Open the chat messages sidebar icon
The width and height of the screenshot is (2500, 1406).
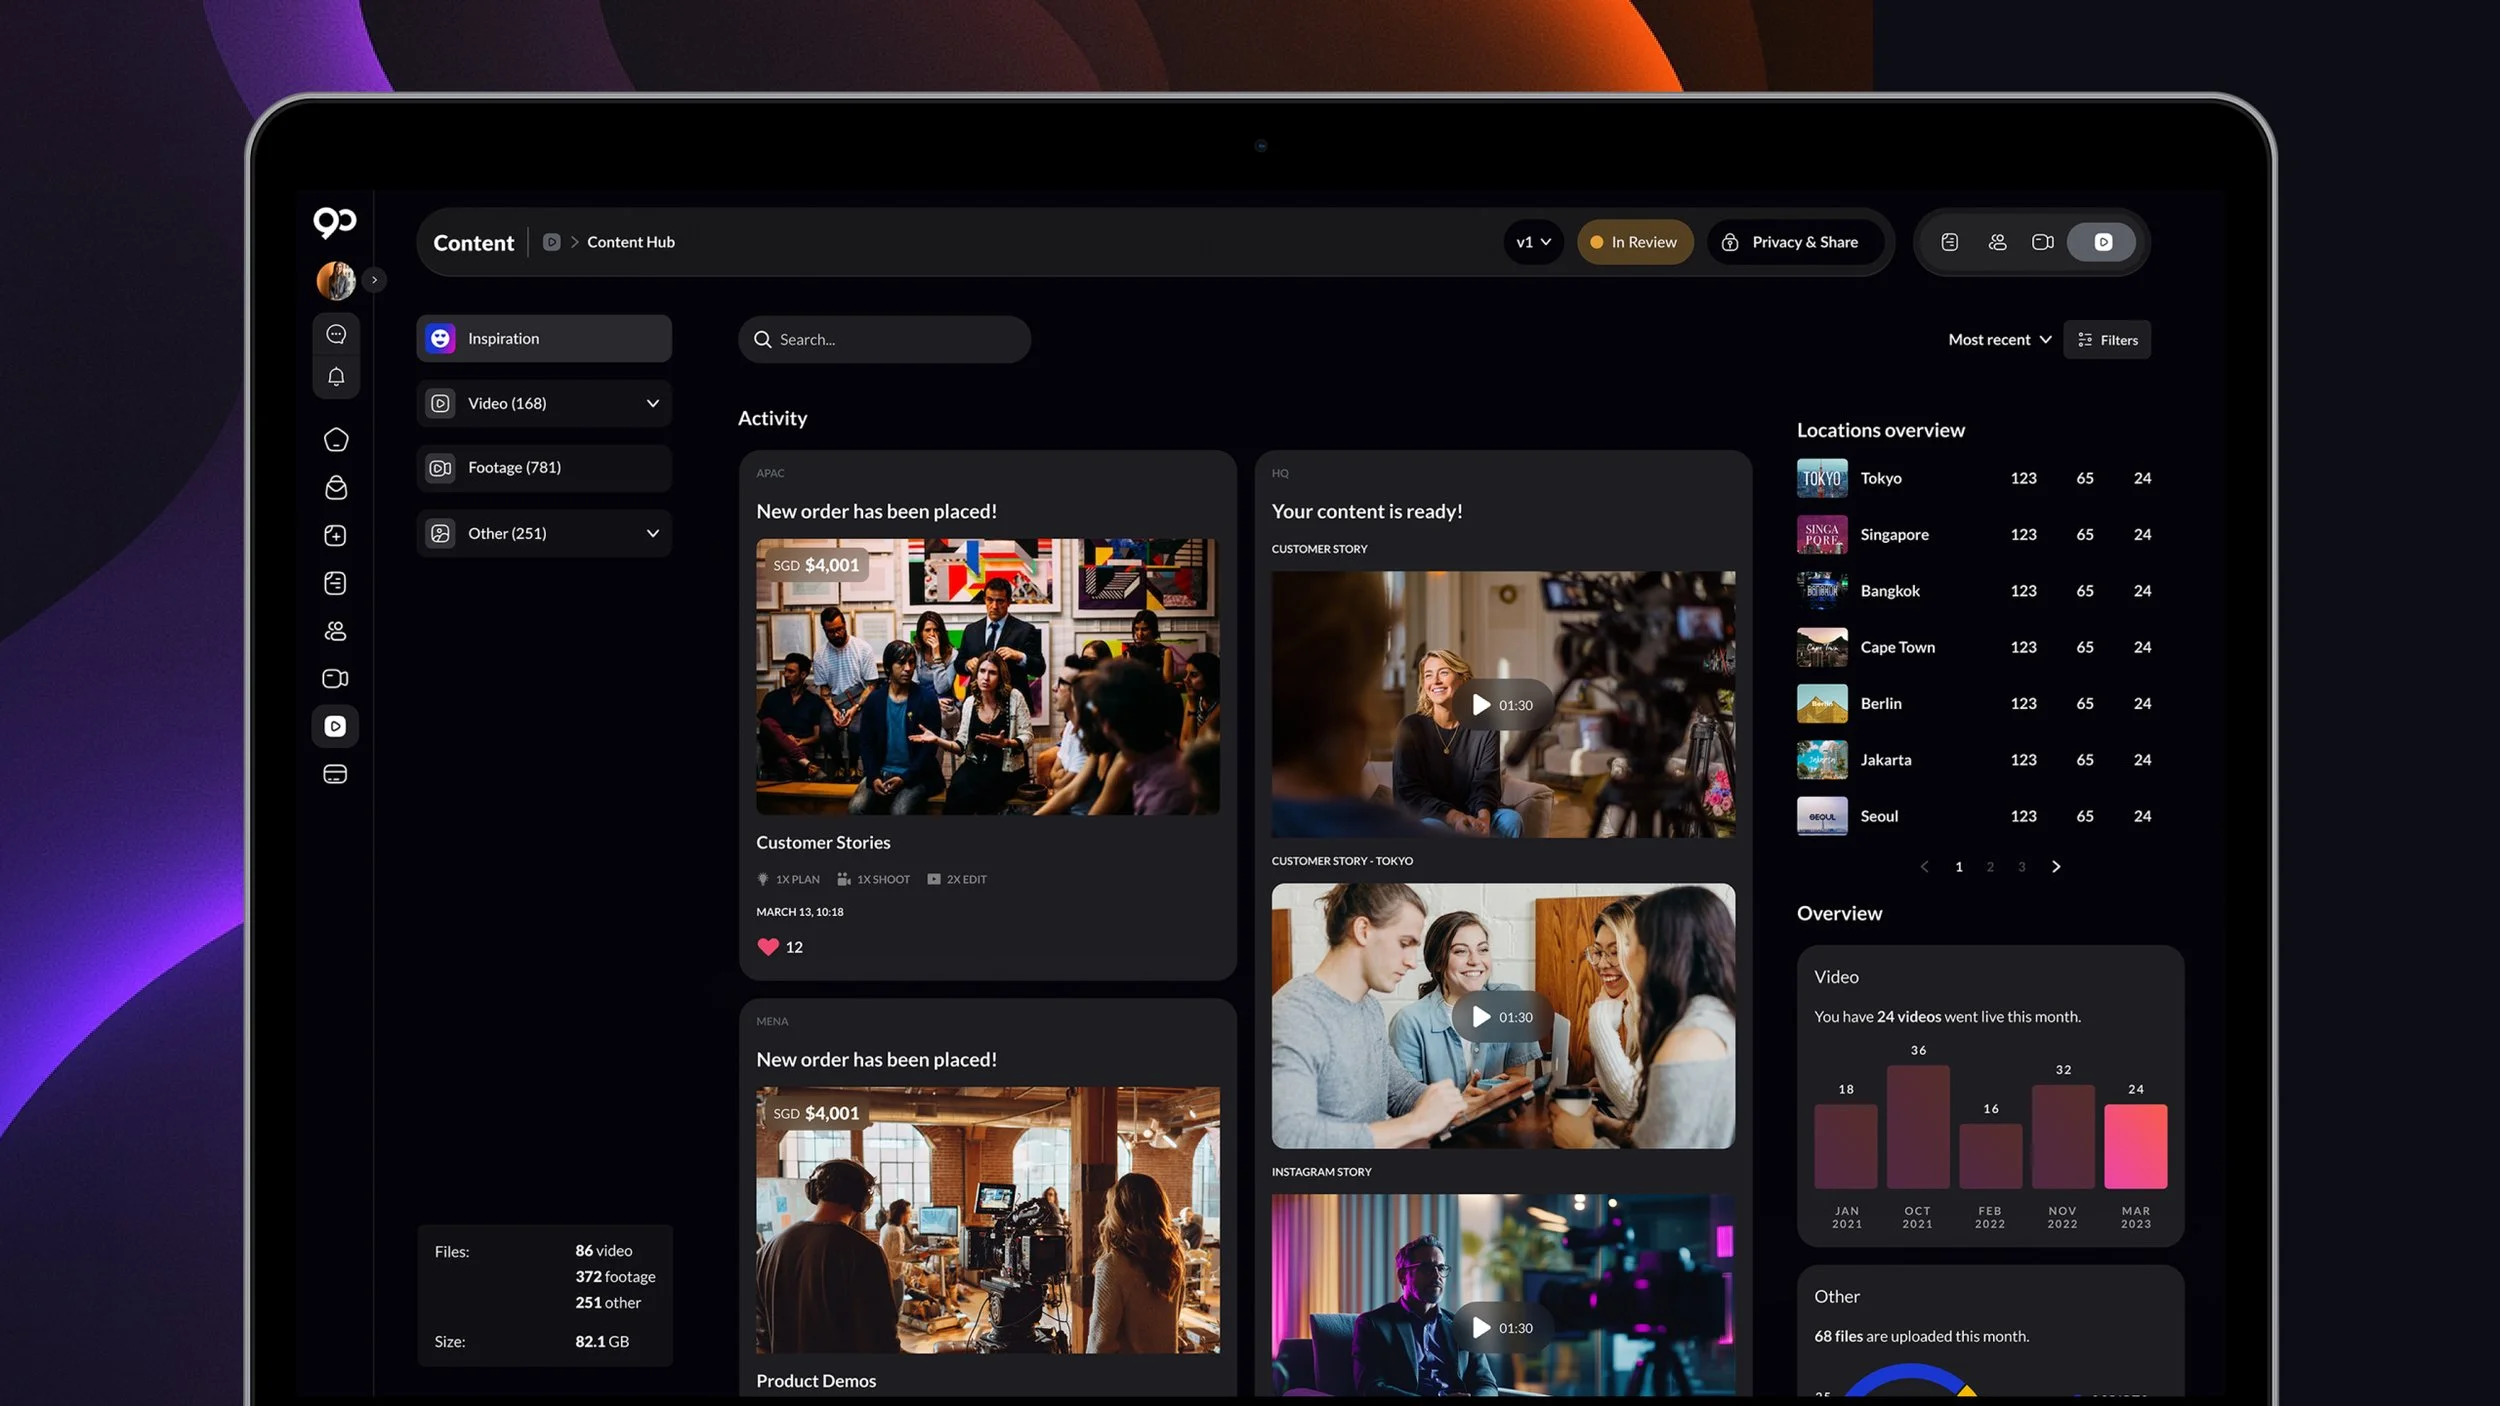[x=336, y=334]
